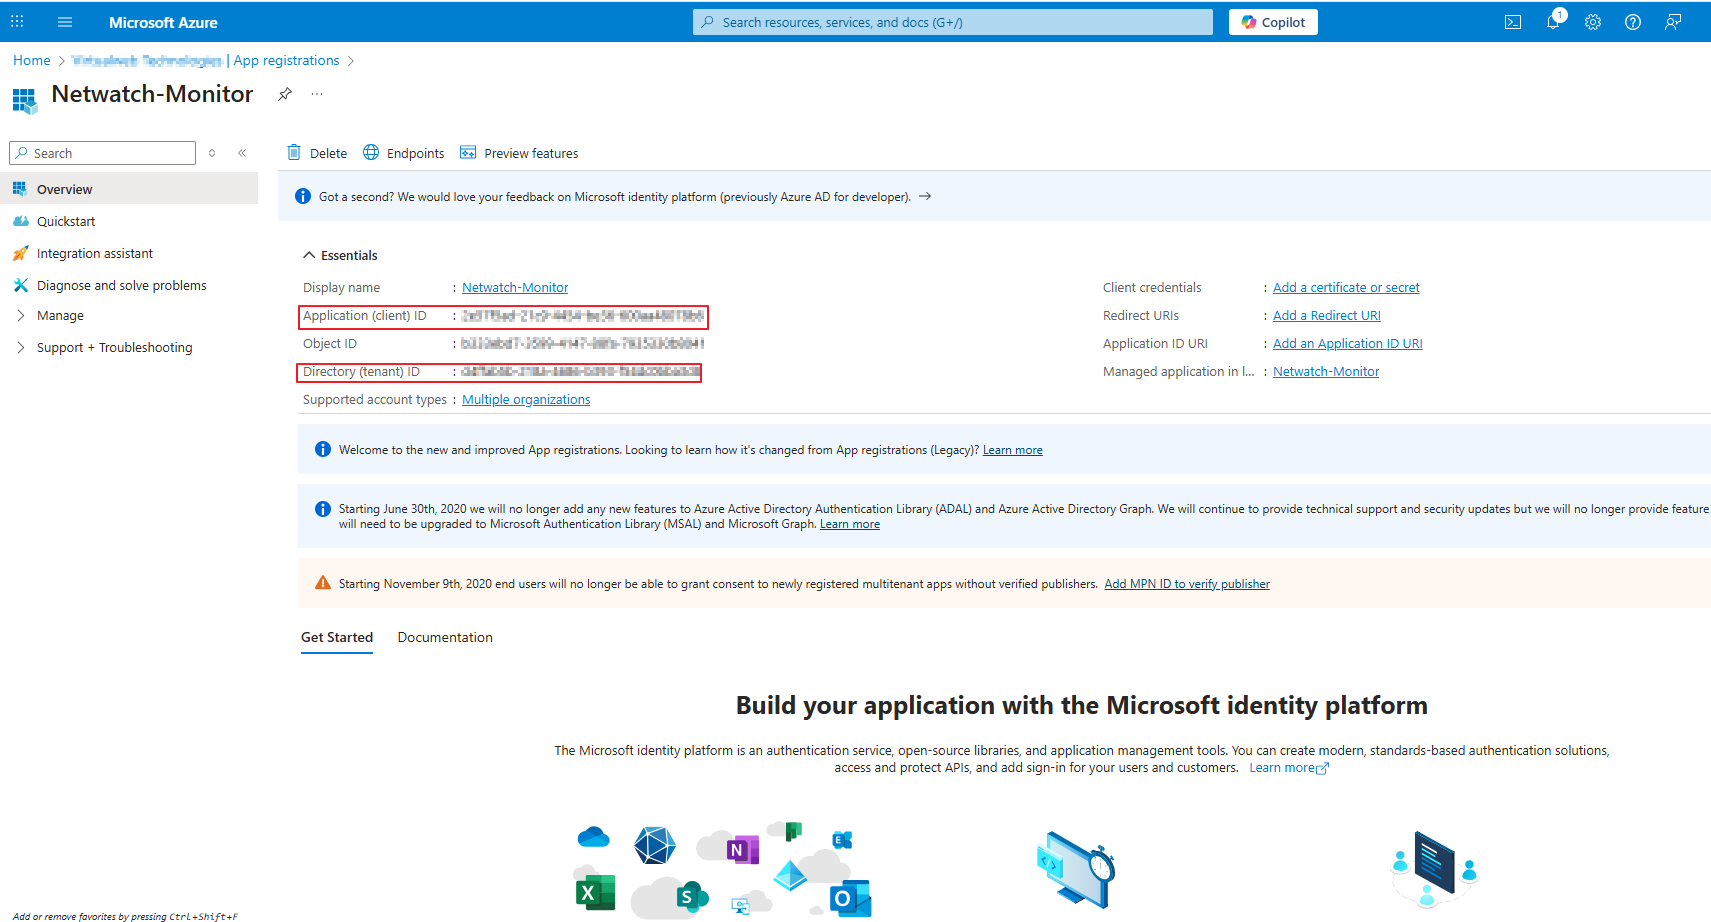
Task: Select the Directory (tenant) ID value
Action: click(580, 371)
